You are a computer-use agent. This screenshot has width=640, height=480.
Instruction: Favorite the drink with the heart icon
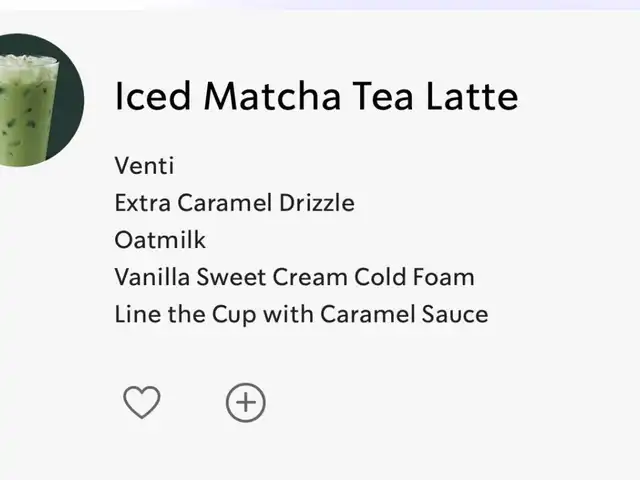click(142, 402)
